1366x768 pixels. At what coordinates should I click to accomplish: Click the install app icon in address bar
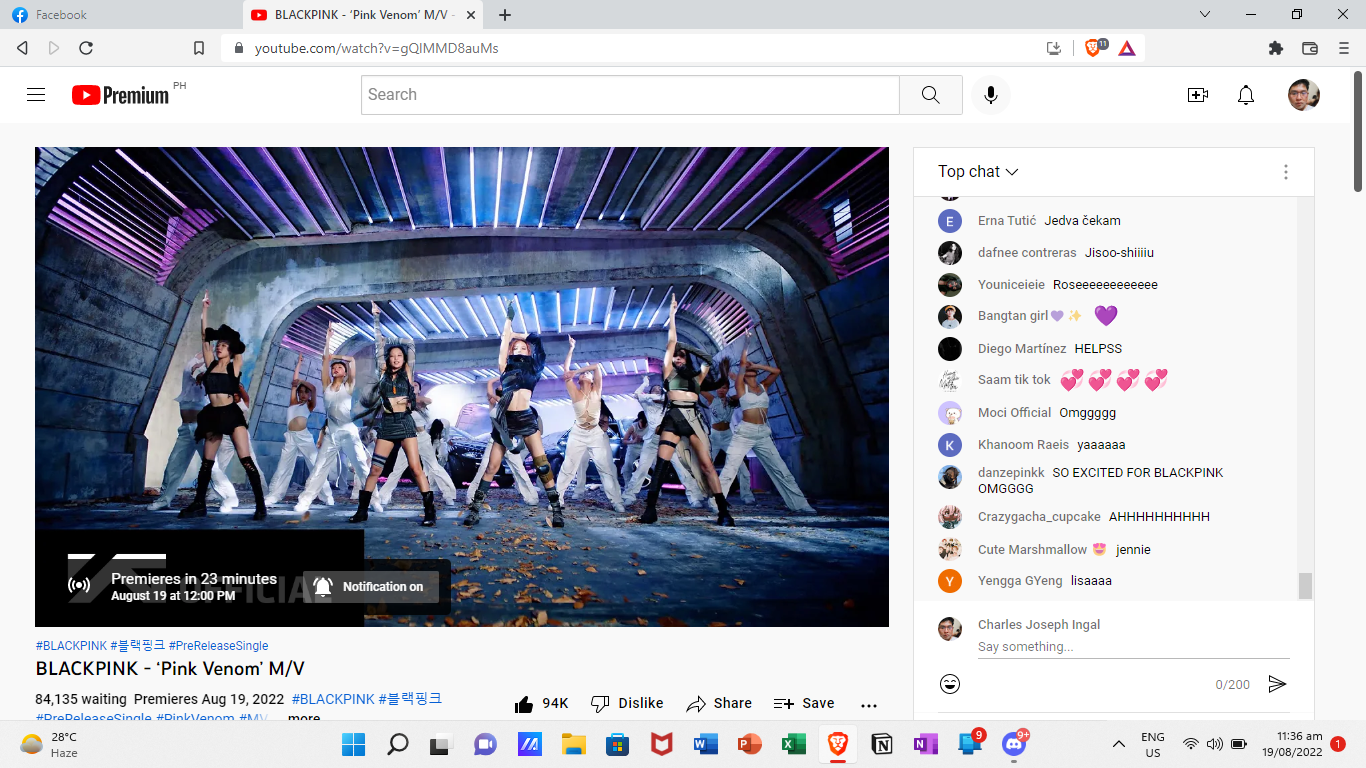(1054, 48)
